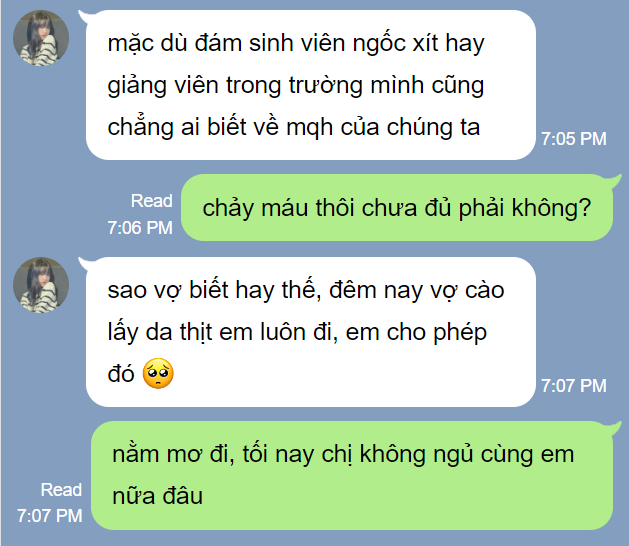Click the white bubble's 7:07 PM timestamp

(574, 386)
